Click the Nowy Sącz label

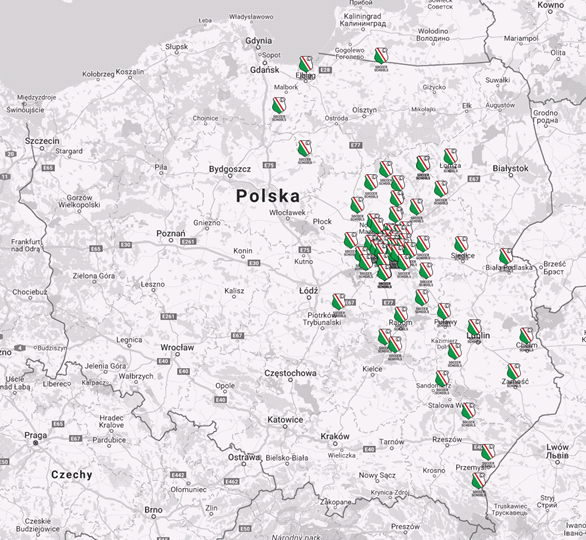377,475
